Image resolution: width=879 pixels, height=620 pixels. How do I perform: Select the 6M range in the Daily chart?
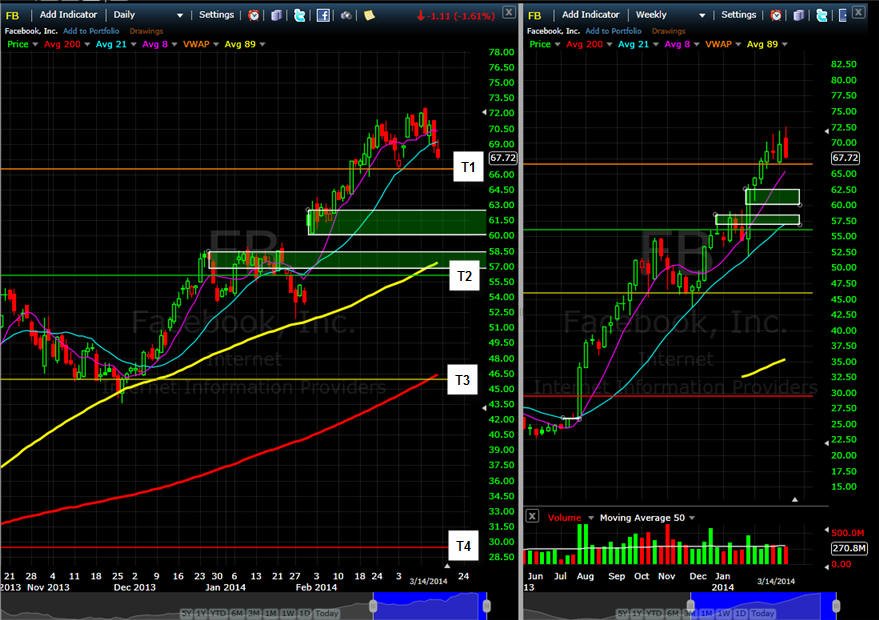point(237,613)
